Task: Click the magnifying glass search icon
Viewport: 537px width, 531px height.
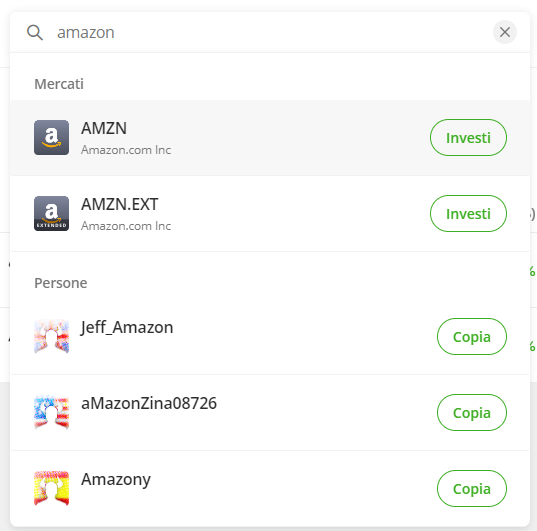Action: click(x=35, y=33)
